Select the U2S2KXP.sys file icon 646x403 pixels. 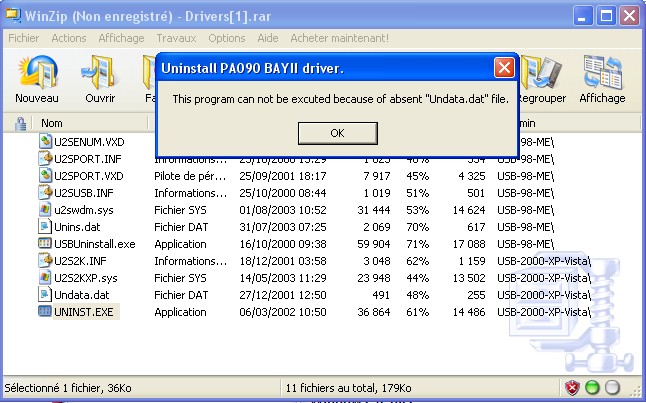point(45,277)
